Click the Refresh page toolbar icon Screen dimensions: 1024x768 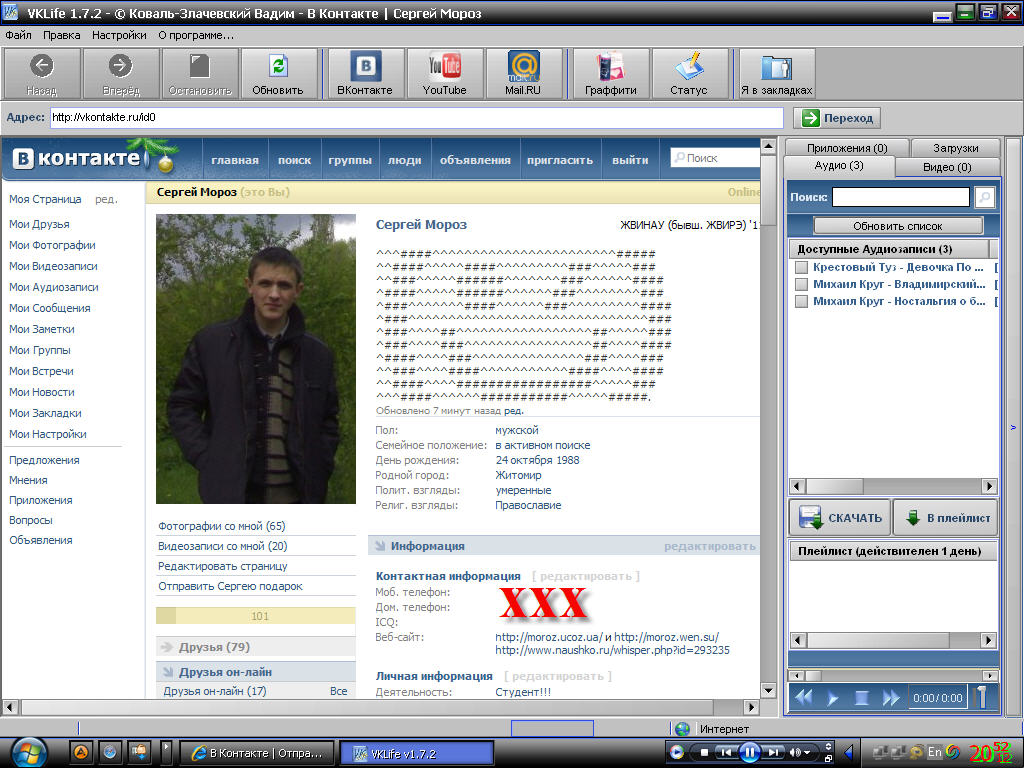coord(278,67)
